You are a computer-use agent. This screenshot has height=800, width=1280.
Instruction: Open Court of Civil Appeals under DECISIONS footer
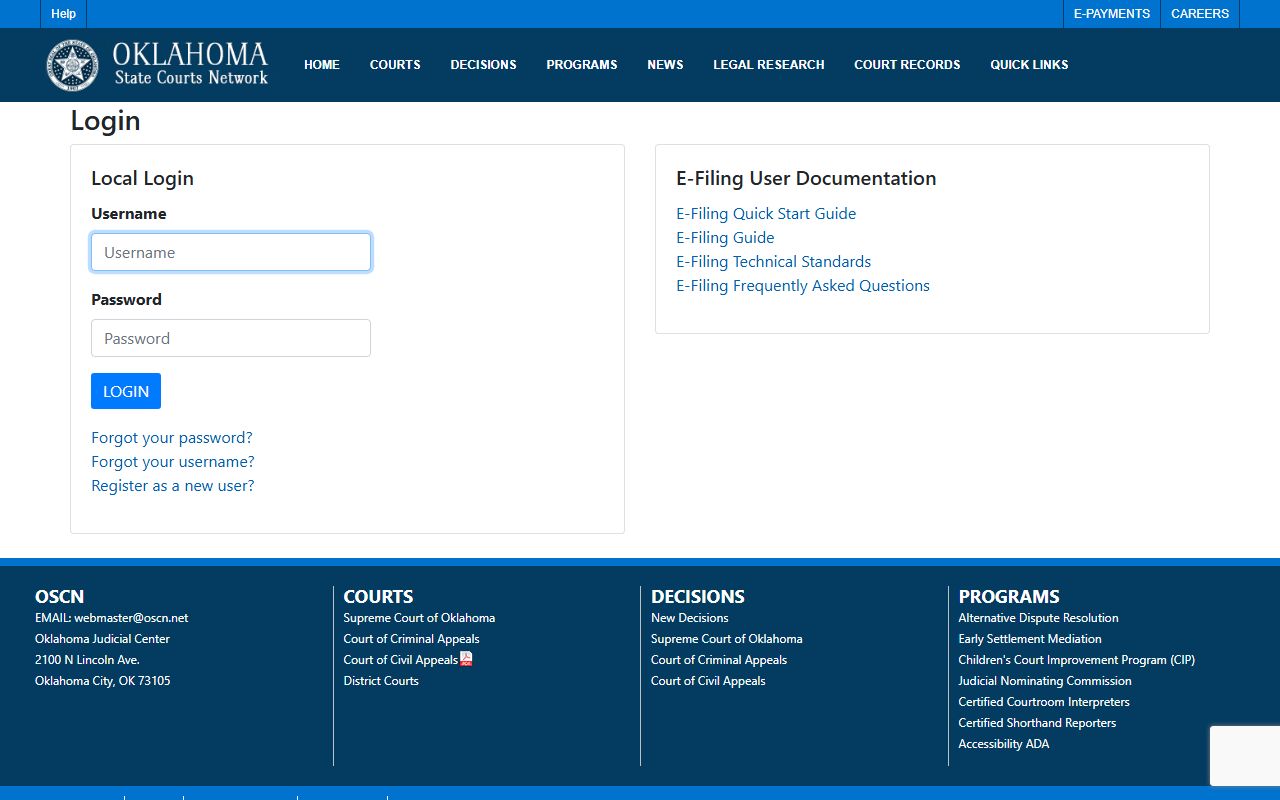pyautogui.click(x=708, y=681)
